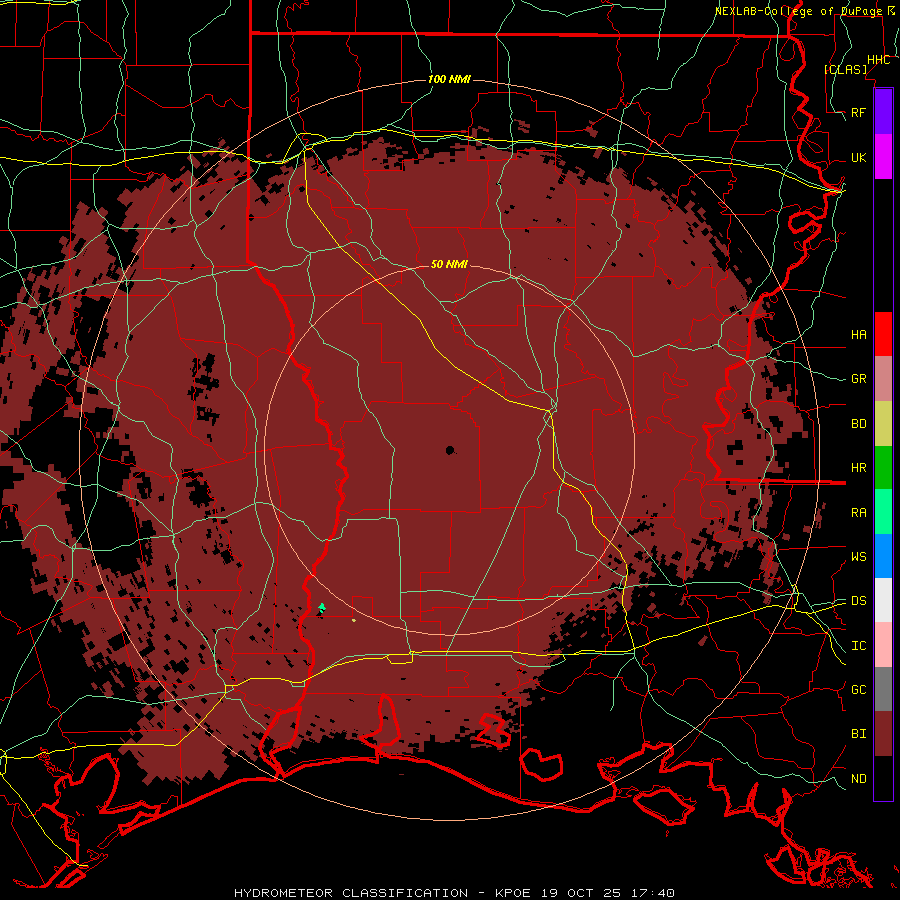The width and height of the screenshot is (900, 900).
Task: Click the black radar site dot at center
Action: pos(450,450)
